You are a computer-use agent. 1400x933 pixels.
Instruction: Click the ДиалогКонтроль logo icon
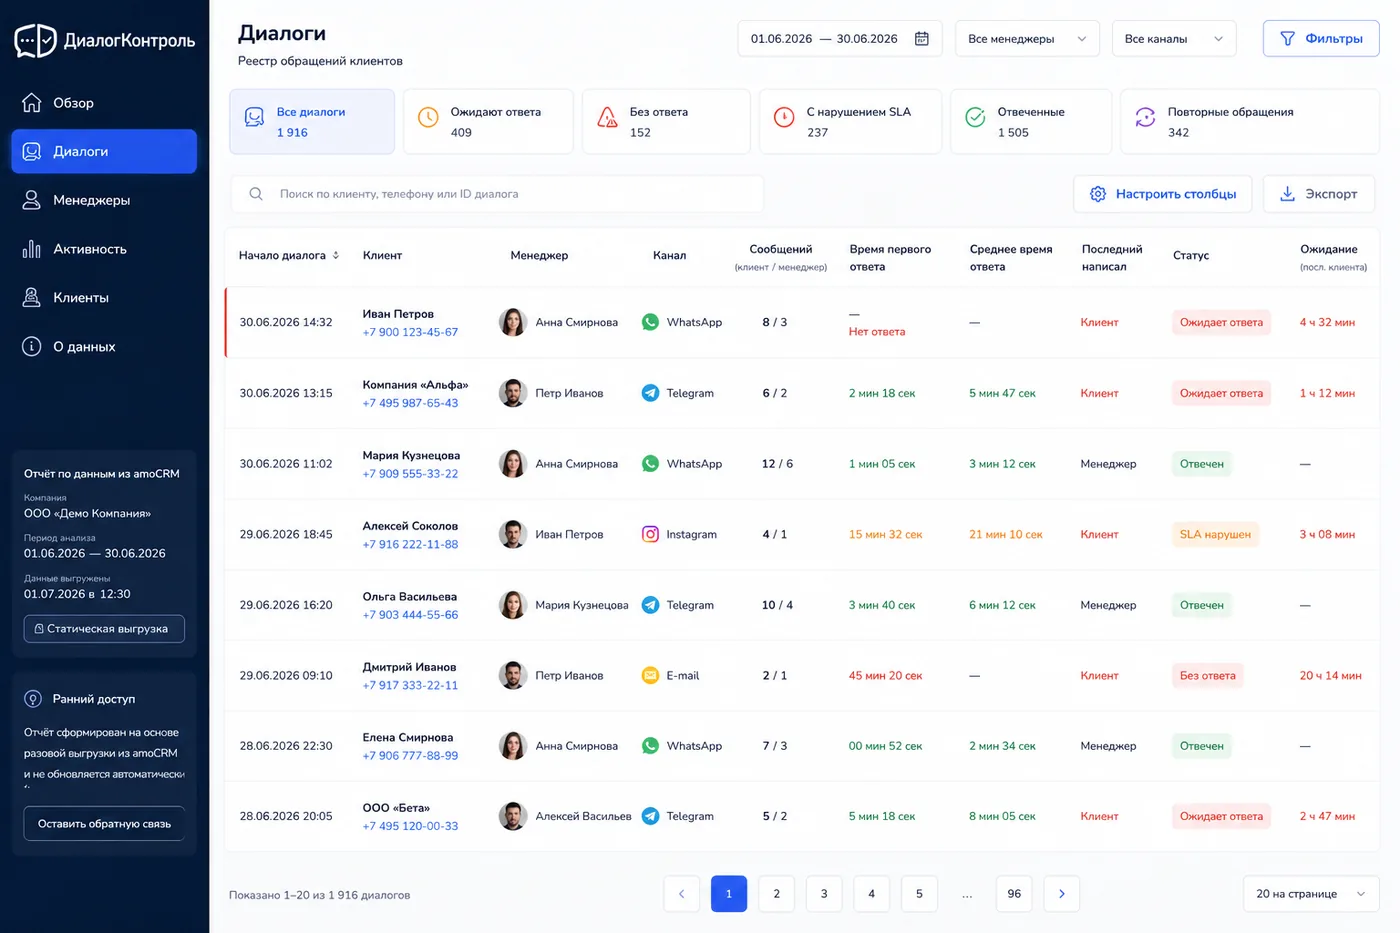coord(36,40)
